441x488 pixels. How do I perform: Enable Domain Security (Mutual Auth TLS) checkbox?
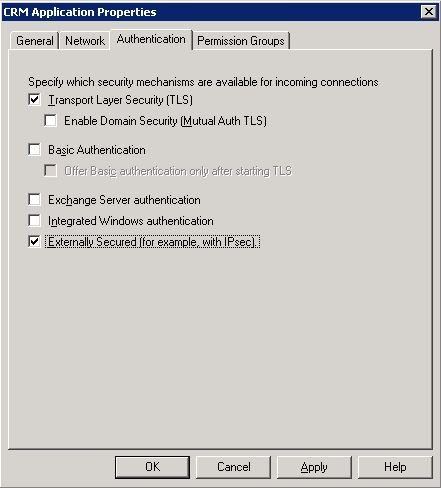(50, 120)
